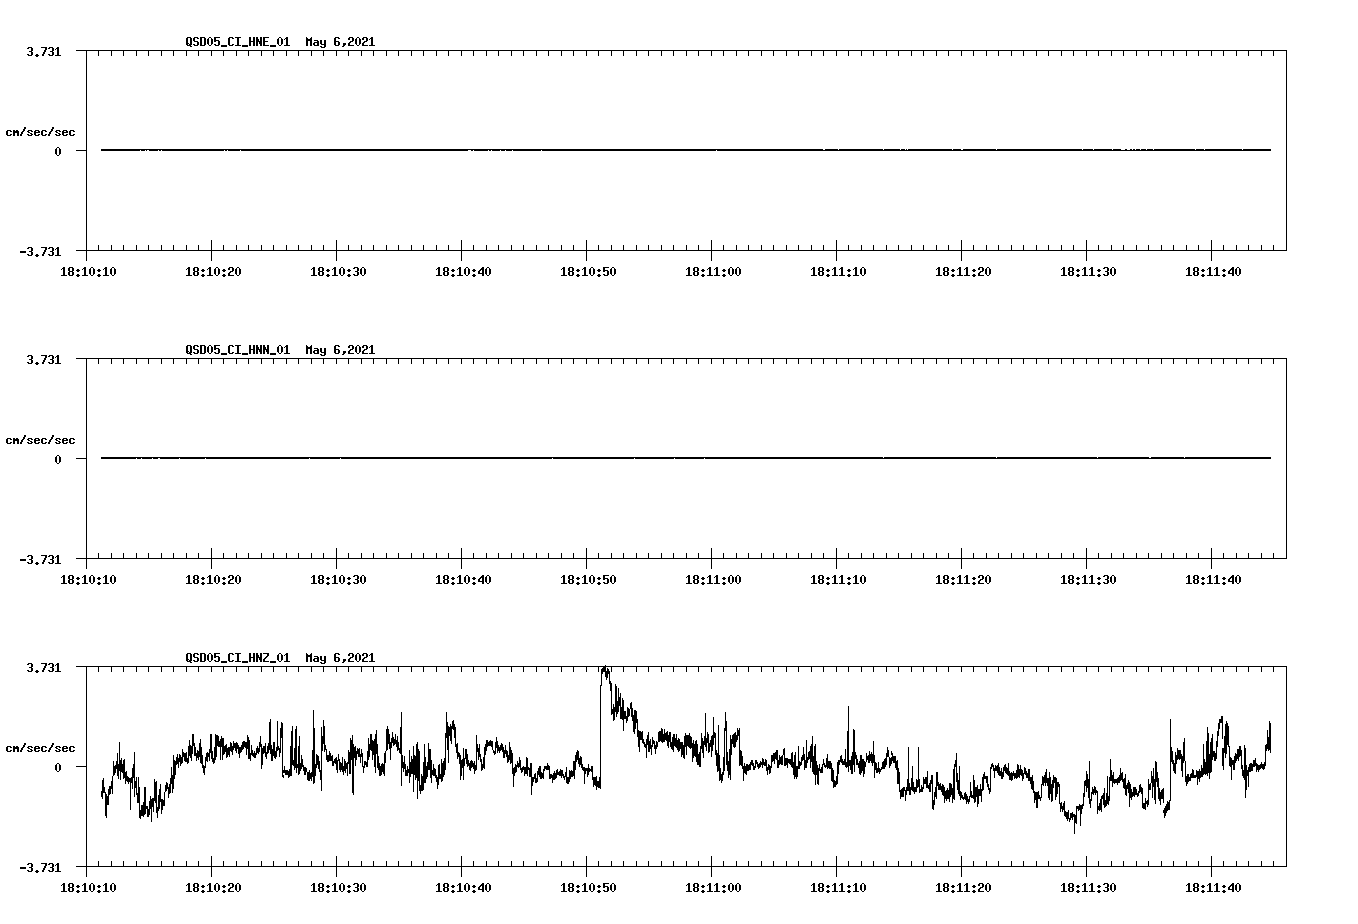Select the QSD05_CI_HNZ_01 plot title
Image resolution: width=1358 pixels, height=924 pixels.
tap(239, 658)
